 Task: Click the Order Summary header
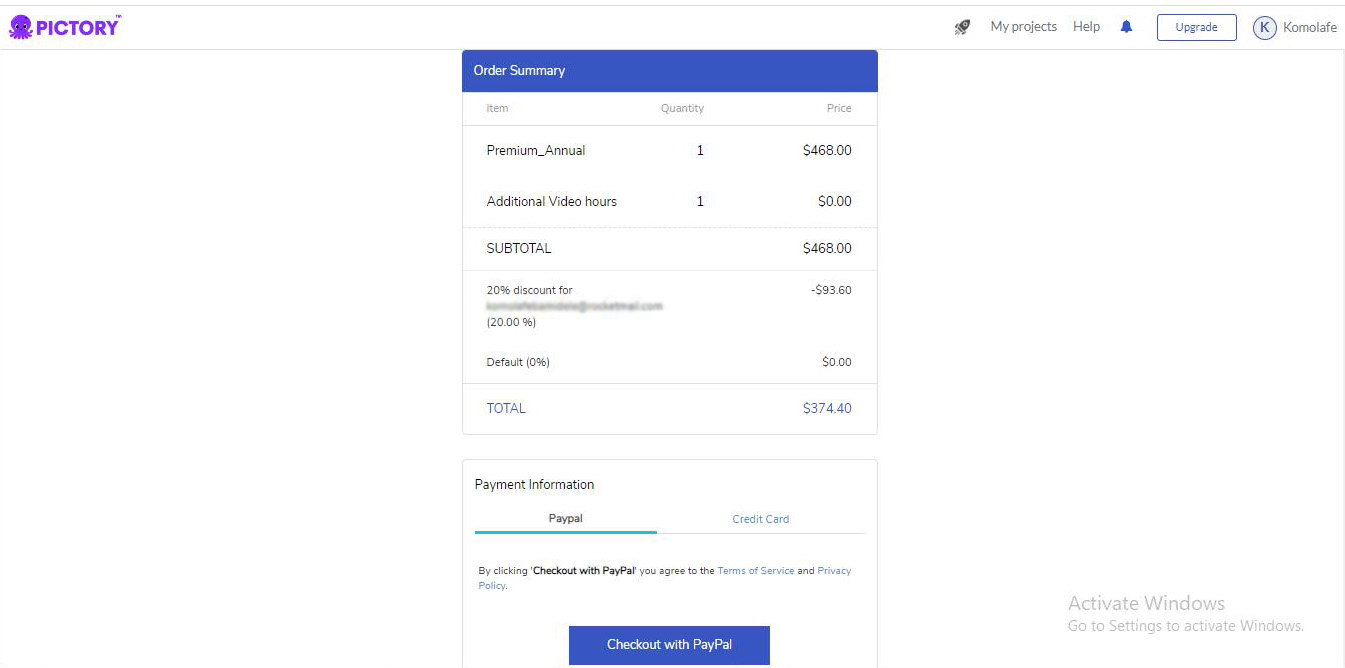pos(519,71)
